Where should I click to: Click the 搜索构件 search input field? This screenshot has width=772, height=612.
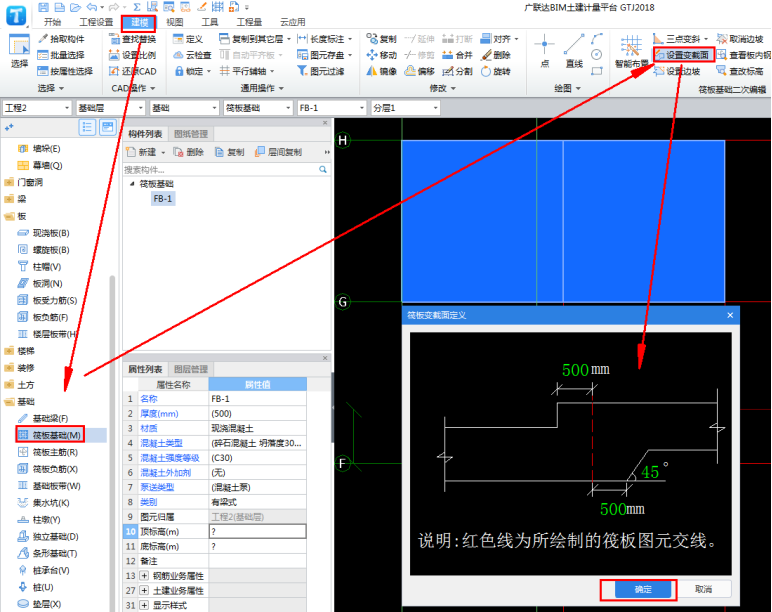point(220,169)
